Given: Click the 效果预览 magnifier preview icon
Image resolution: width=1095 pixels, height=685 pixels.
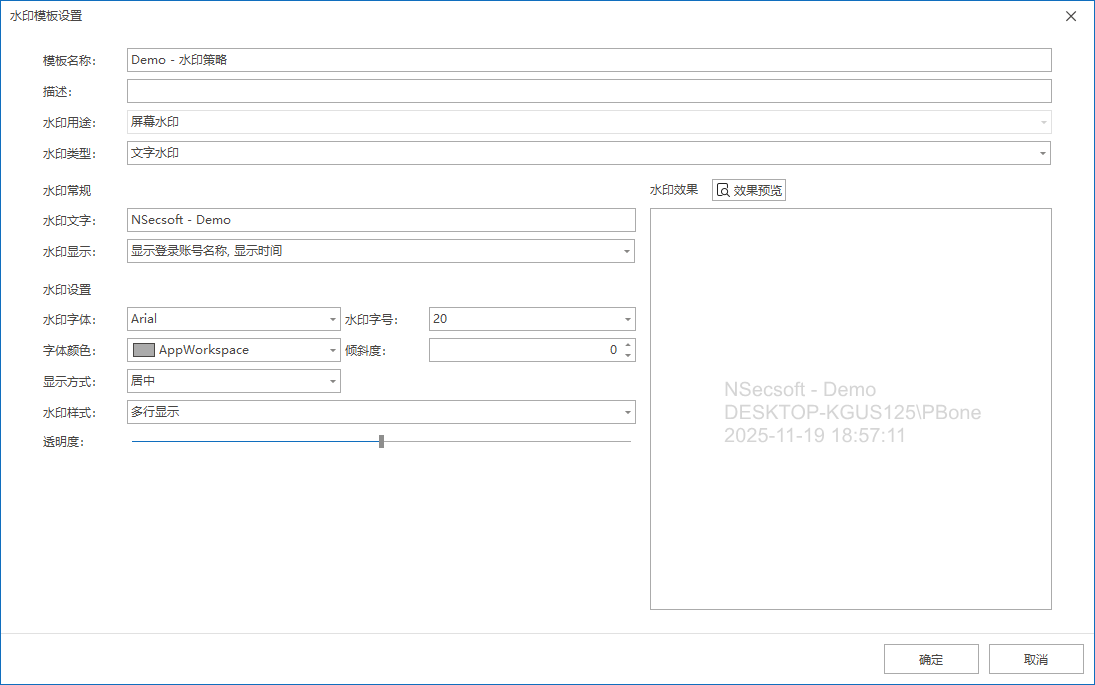Looking at the screenshot, I should click(x=723, y=190).
